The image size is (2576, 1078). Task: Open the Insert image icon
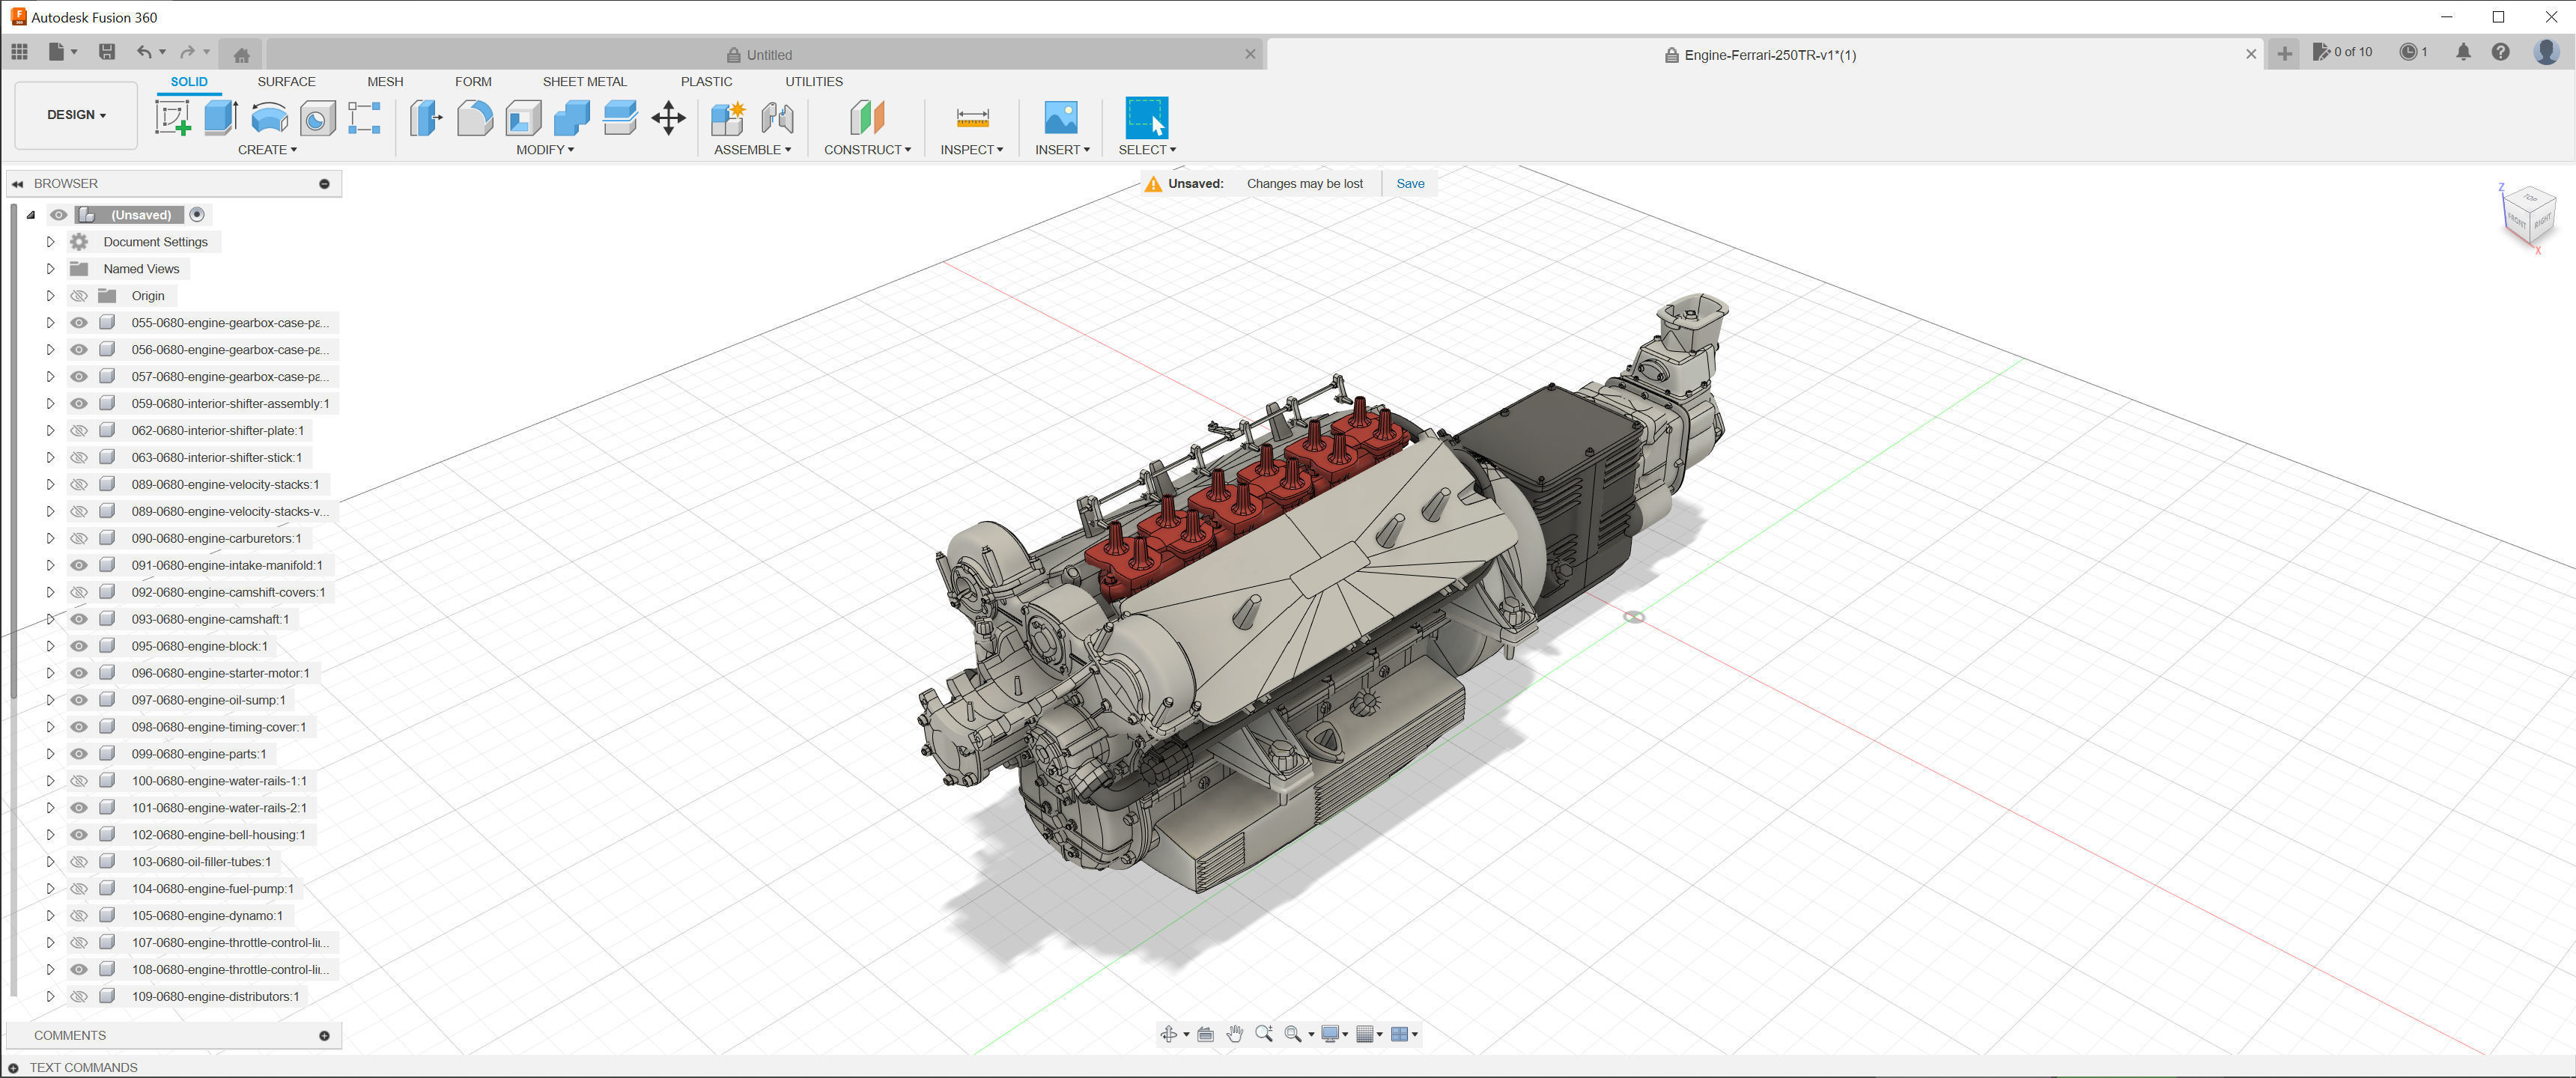pyautogui.click(x=1060, y=118)
